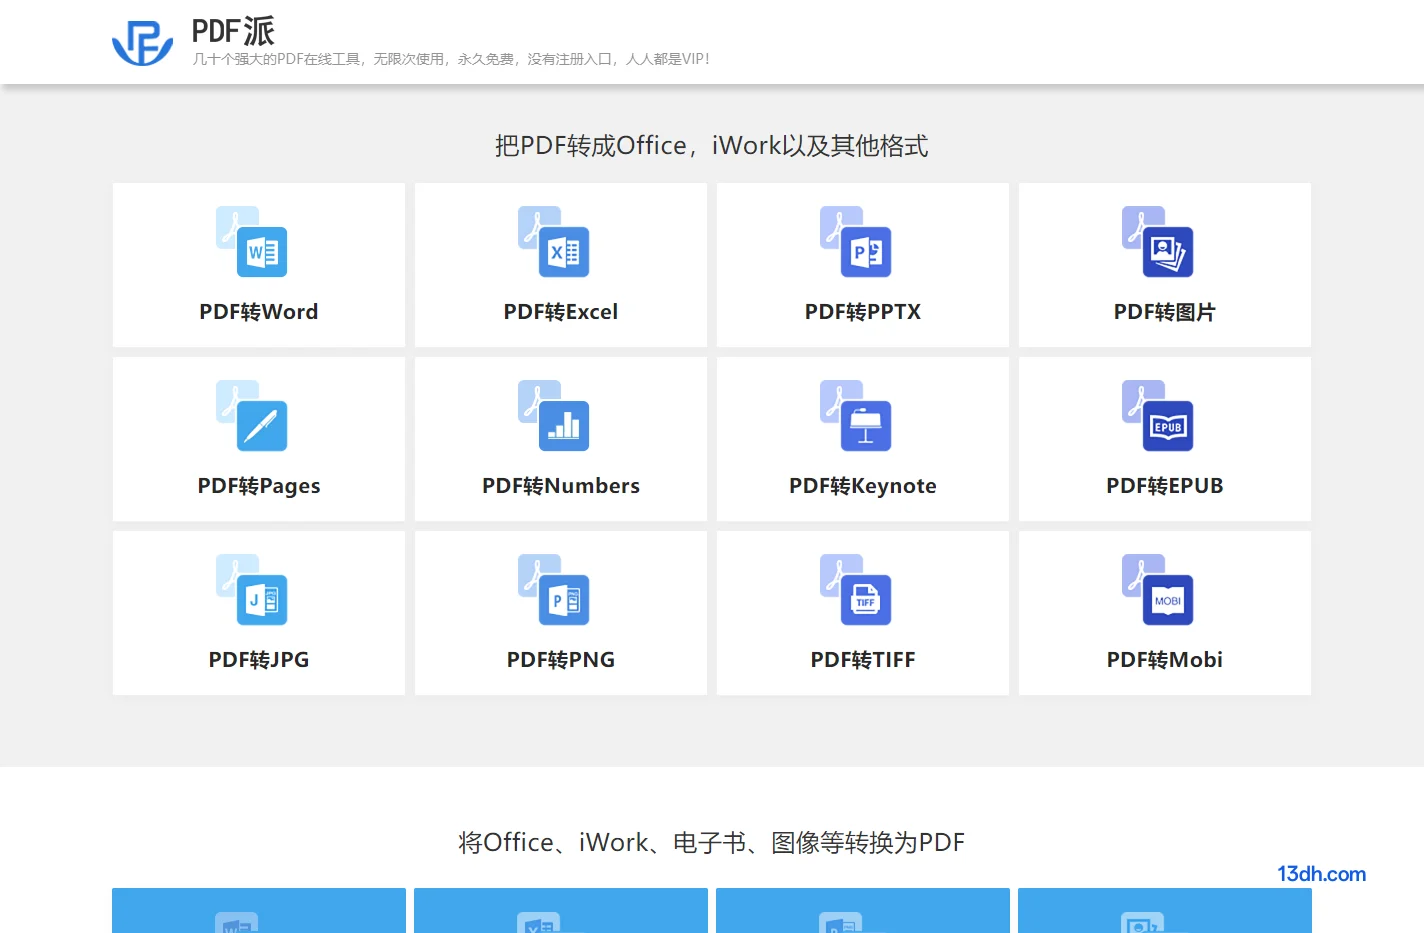Image resolution: width=1424 pixels, height=933 pixels.
Task: Open the PDF转JPG label link
Action: click(259, 660)
